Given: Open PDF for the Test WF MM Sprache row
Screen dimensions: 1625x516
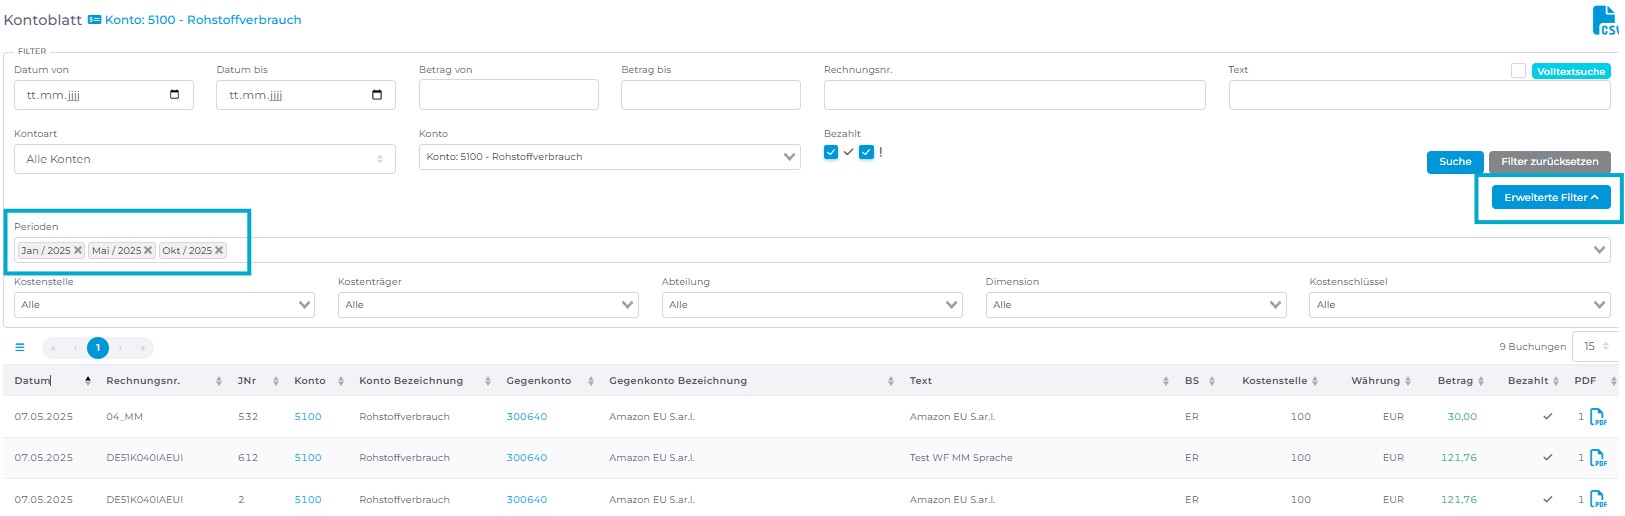Looking at the screenshot, I should point(1597,458).
